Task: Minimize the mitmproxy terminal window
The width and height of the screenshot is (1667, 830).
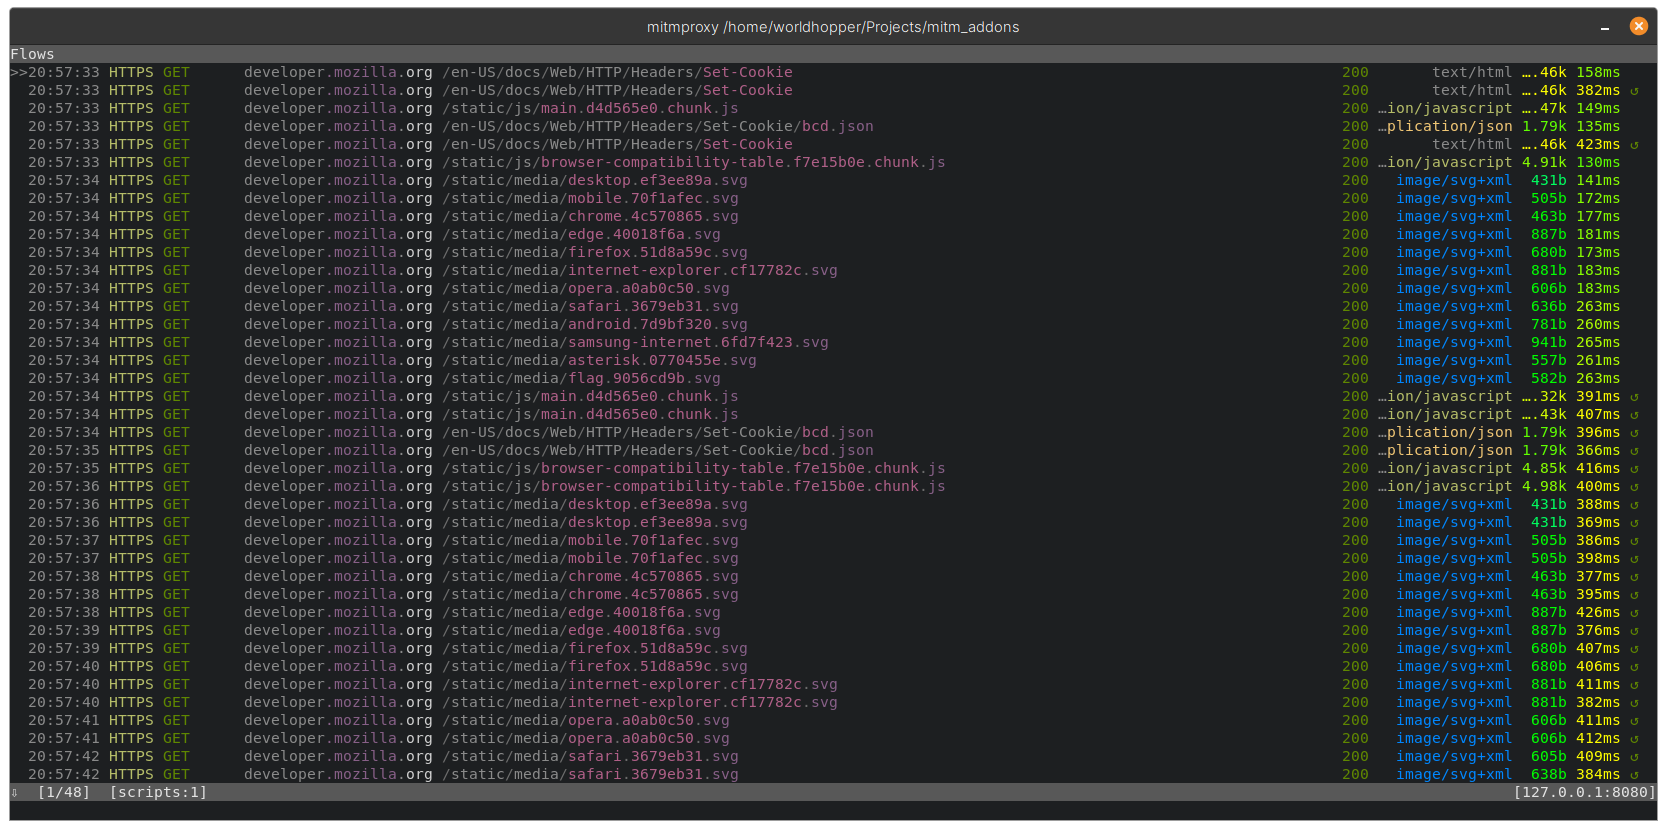Action: (1605, 28)
